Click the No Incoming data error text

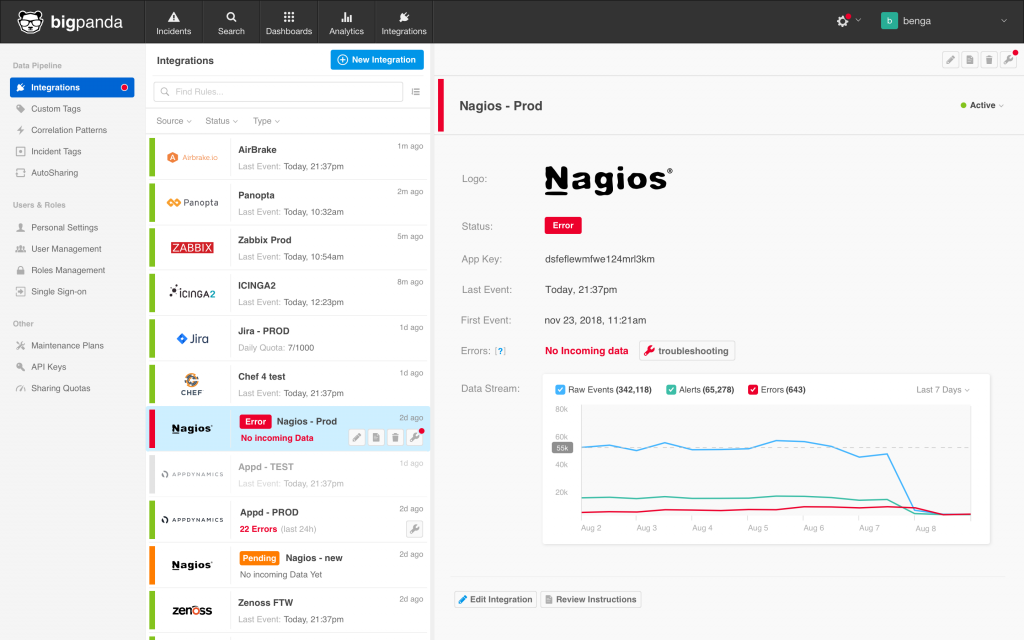pyautogui.click(x=586, y=351)
